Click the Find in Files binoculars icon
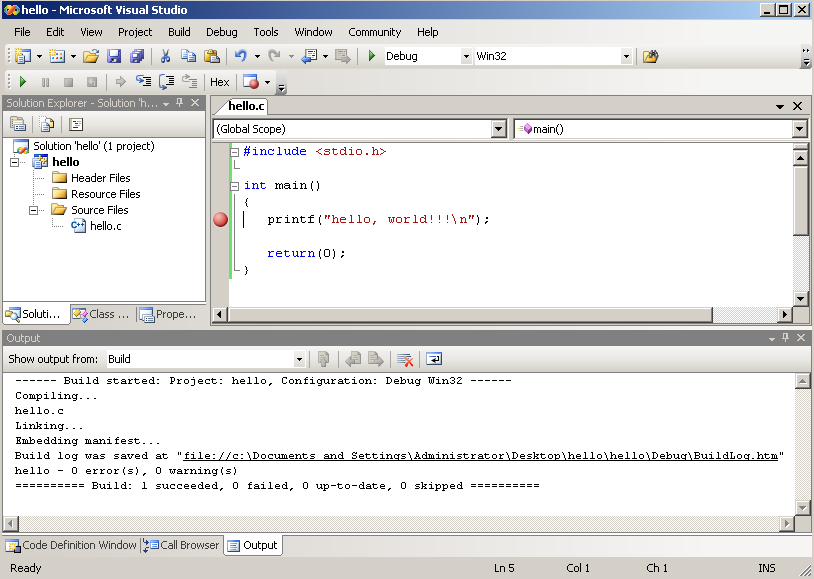Viewport: 814px width, 579px height. point(650,56)
